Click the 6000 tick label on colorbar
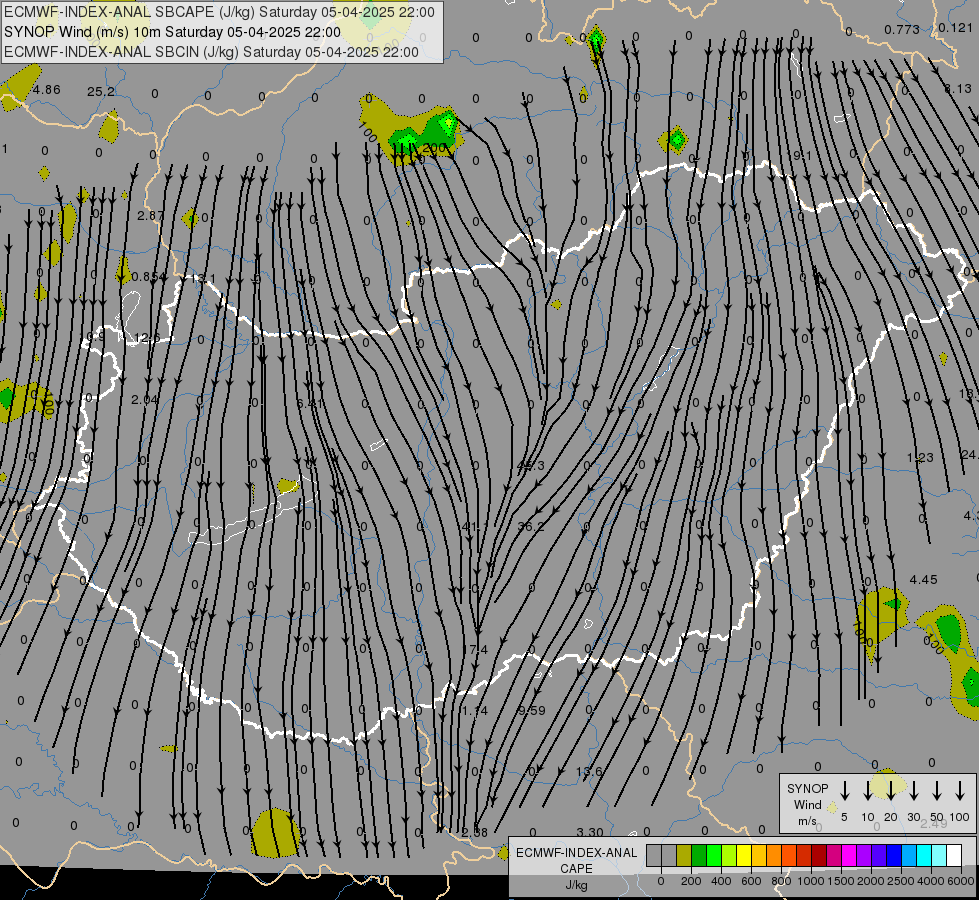 pos(960,881)
